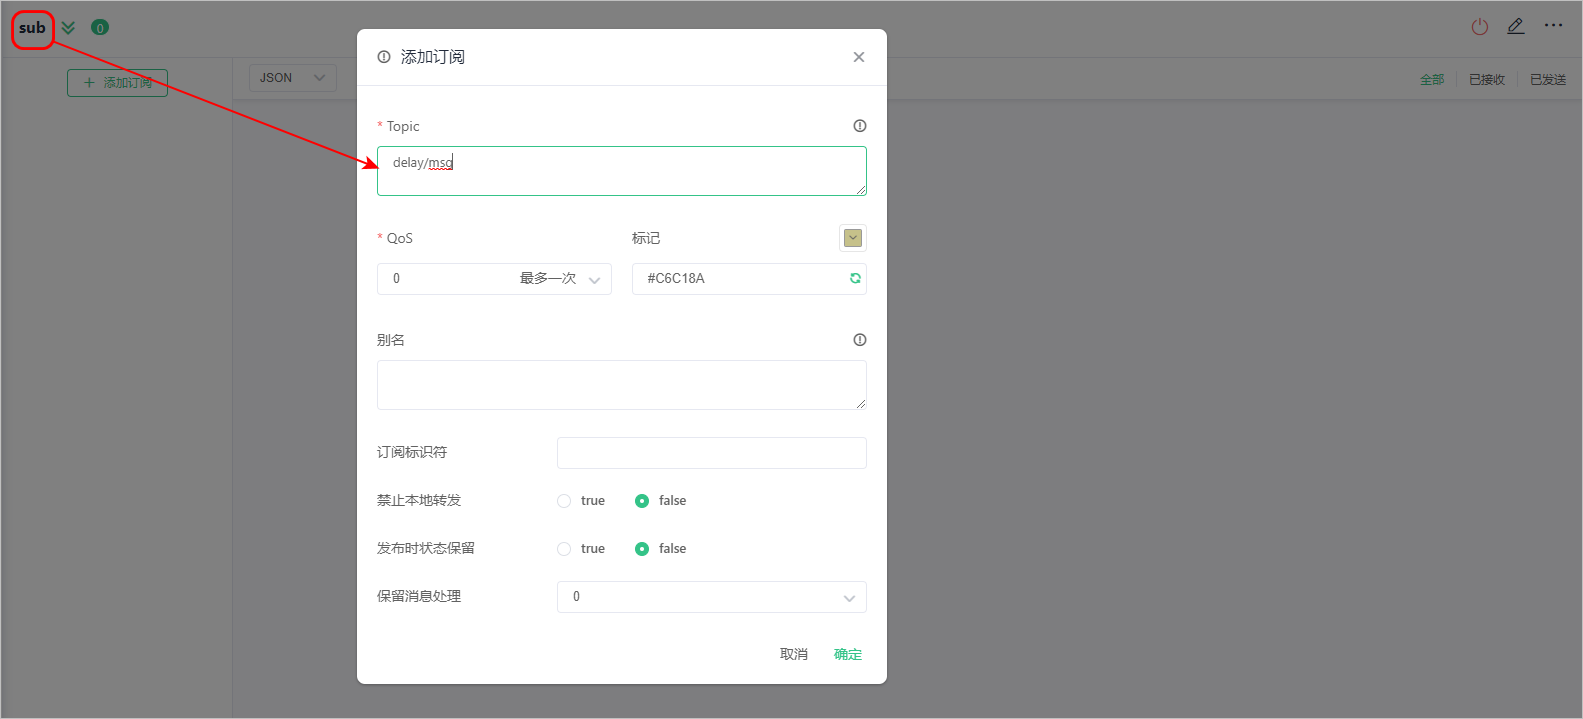The width and height of the screenshot is (1583, 719).
Task: Click the edit connection pencil icon
Action: click(1516, 27)
